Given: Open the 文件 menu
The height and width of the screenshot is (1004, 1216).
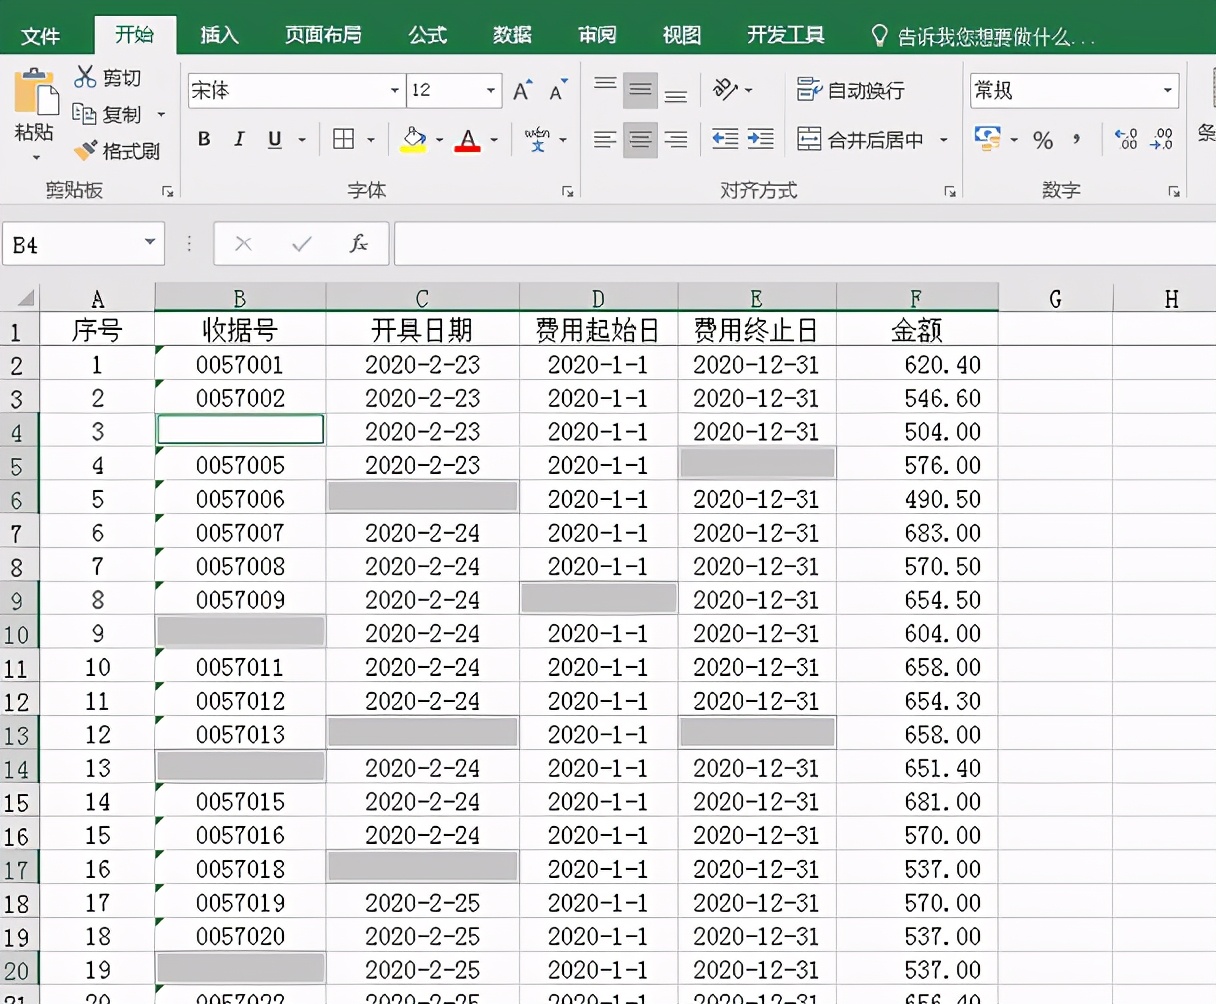Looking at the screenshot, I should coord(41,36).
